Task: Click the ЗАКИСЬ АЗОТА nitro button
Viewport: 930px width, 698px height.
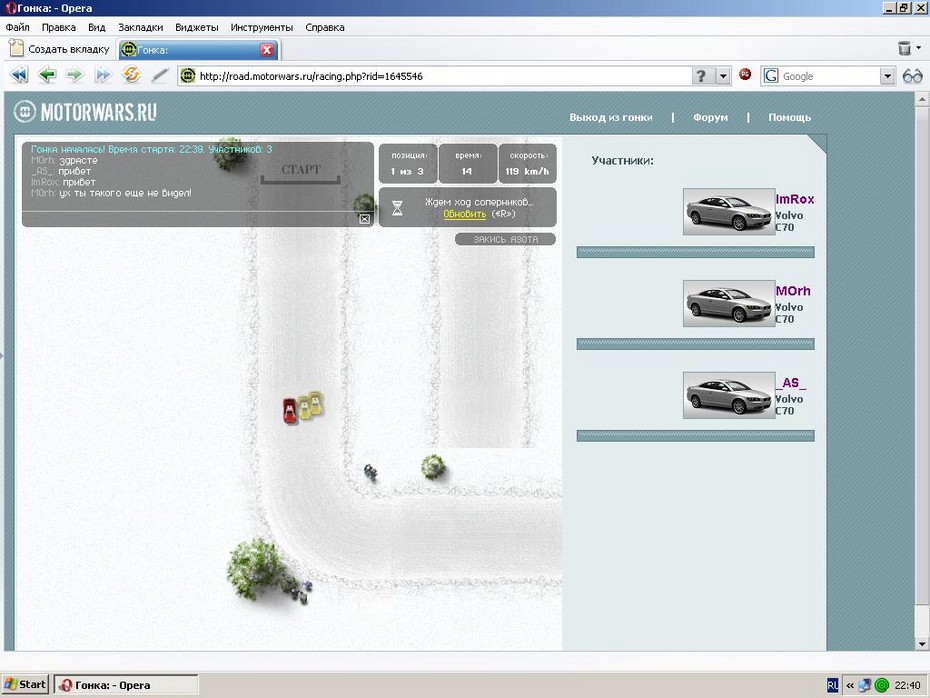Action: (505, 239)
